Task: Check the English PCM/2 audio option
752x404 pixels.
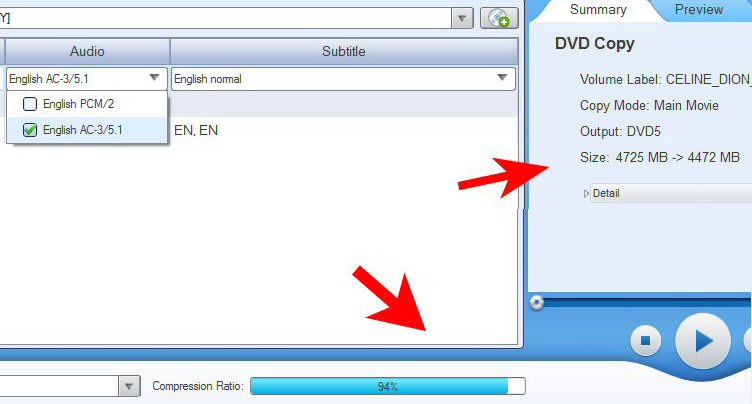Action: pos(30,104)
